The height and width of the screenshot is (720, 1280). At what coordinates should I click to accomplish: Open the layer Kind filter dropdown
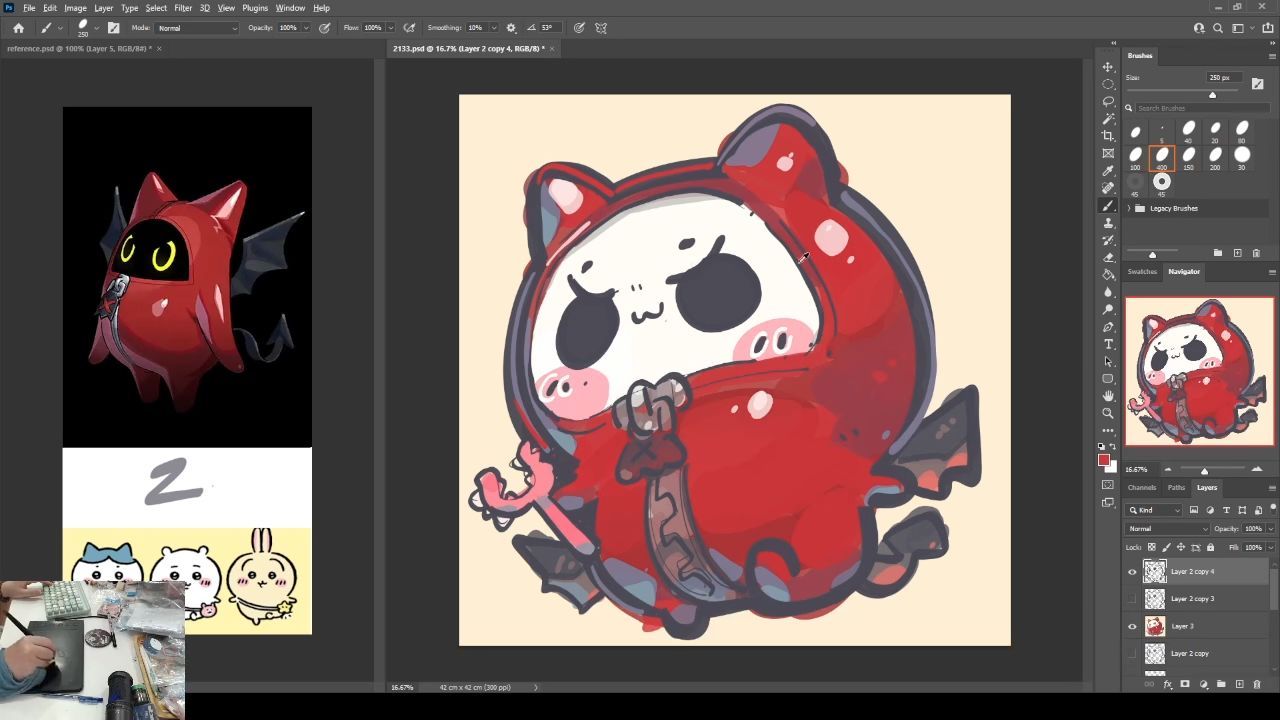tap(1155, 510)
